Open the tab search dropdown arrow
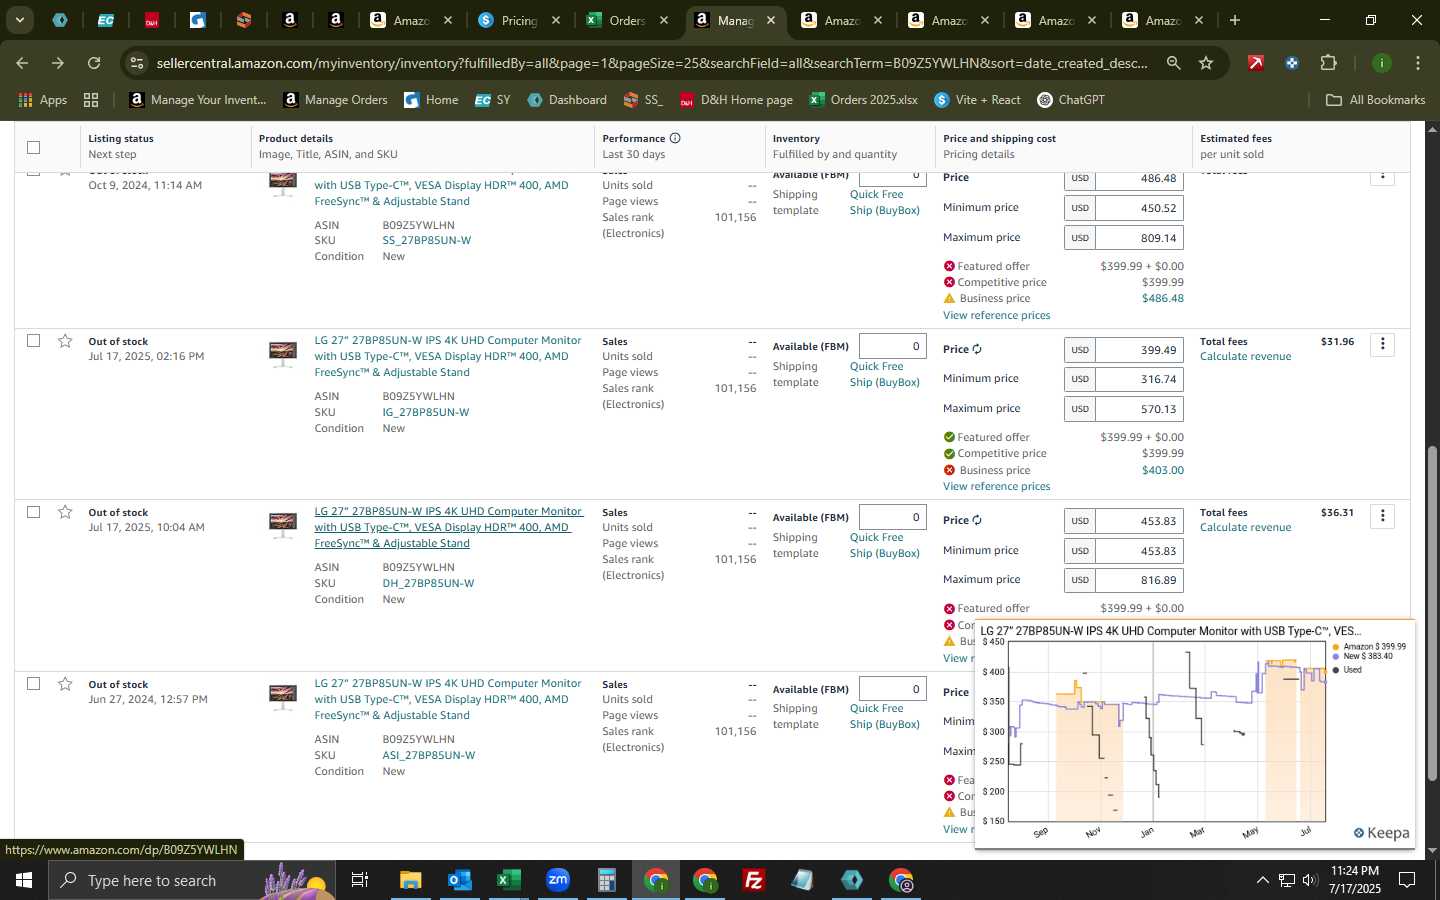The width and height of the screenshot is (1440, 900). 19,20
